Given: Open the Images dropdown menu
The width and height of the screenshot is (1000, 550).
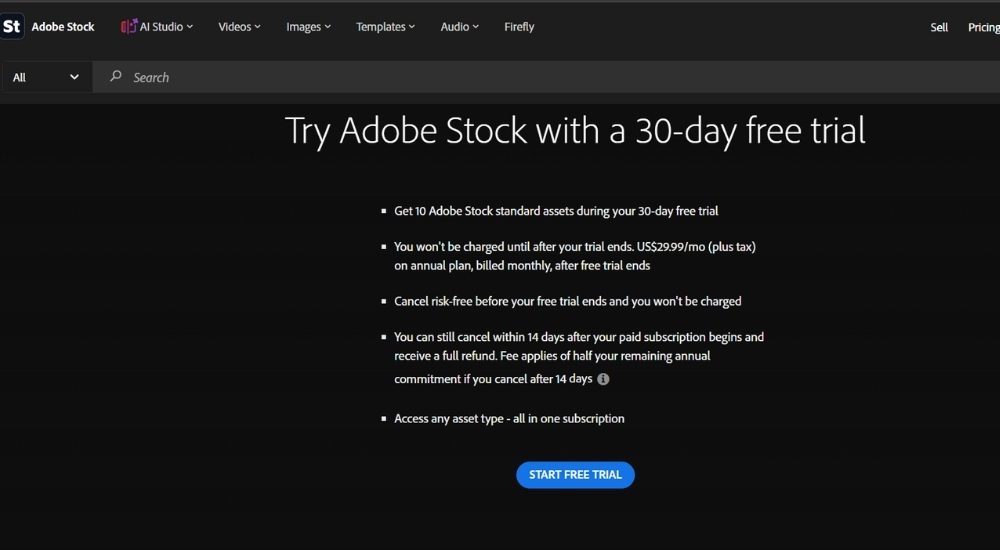Looking at the screenshot, I should [308, 27].
